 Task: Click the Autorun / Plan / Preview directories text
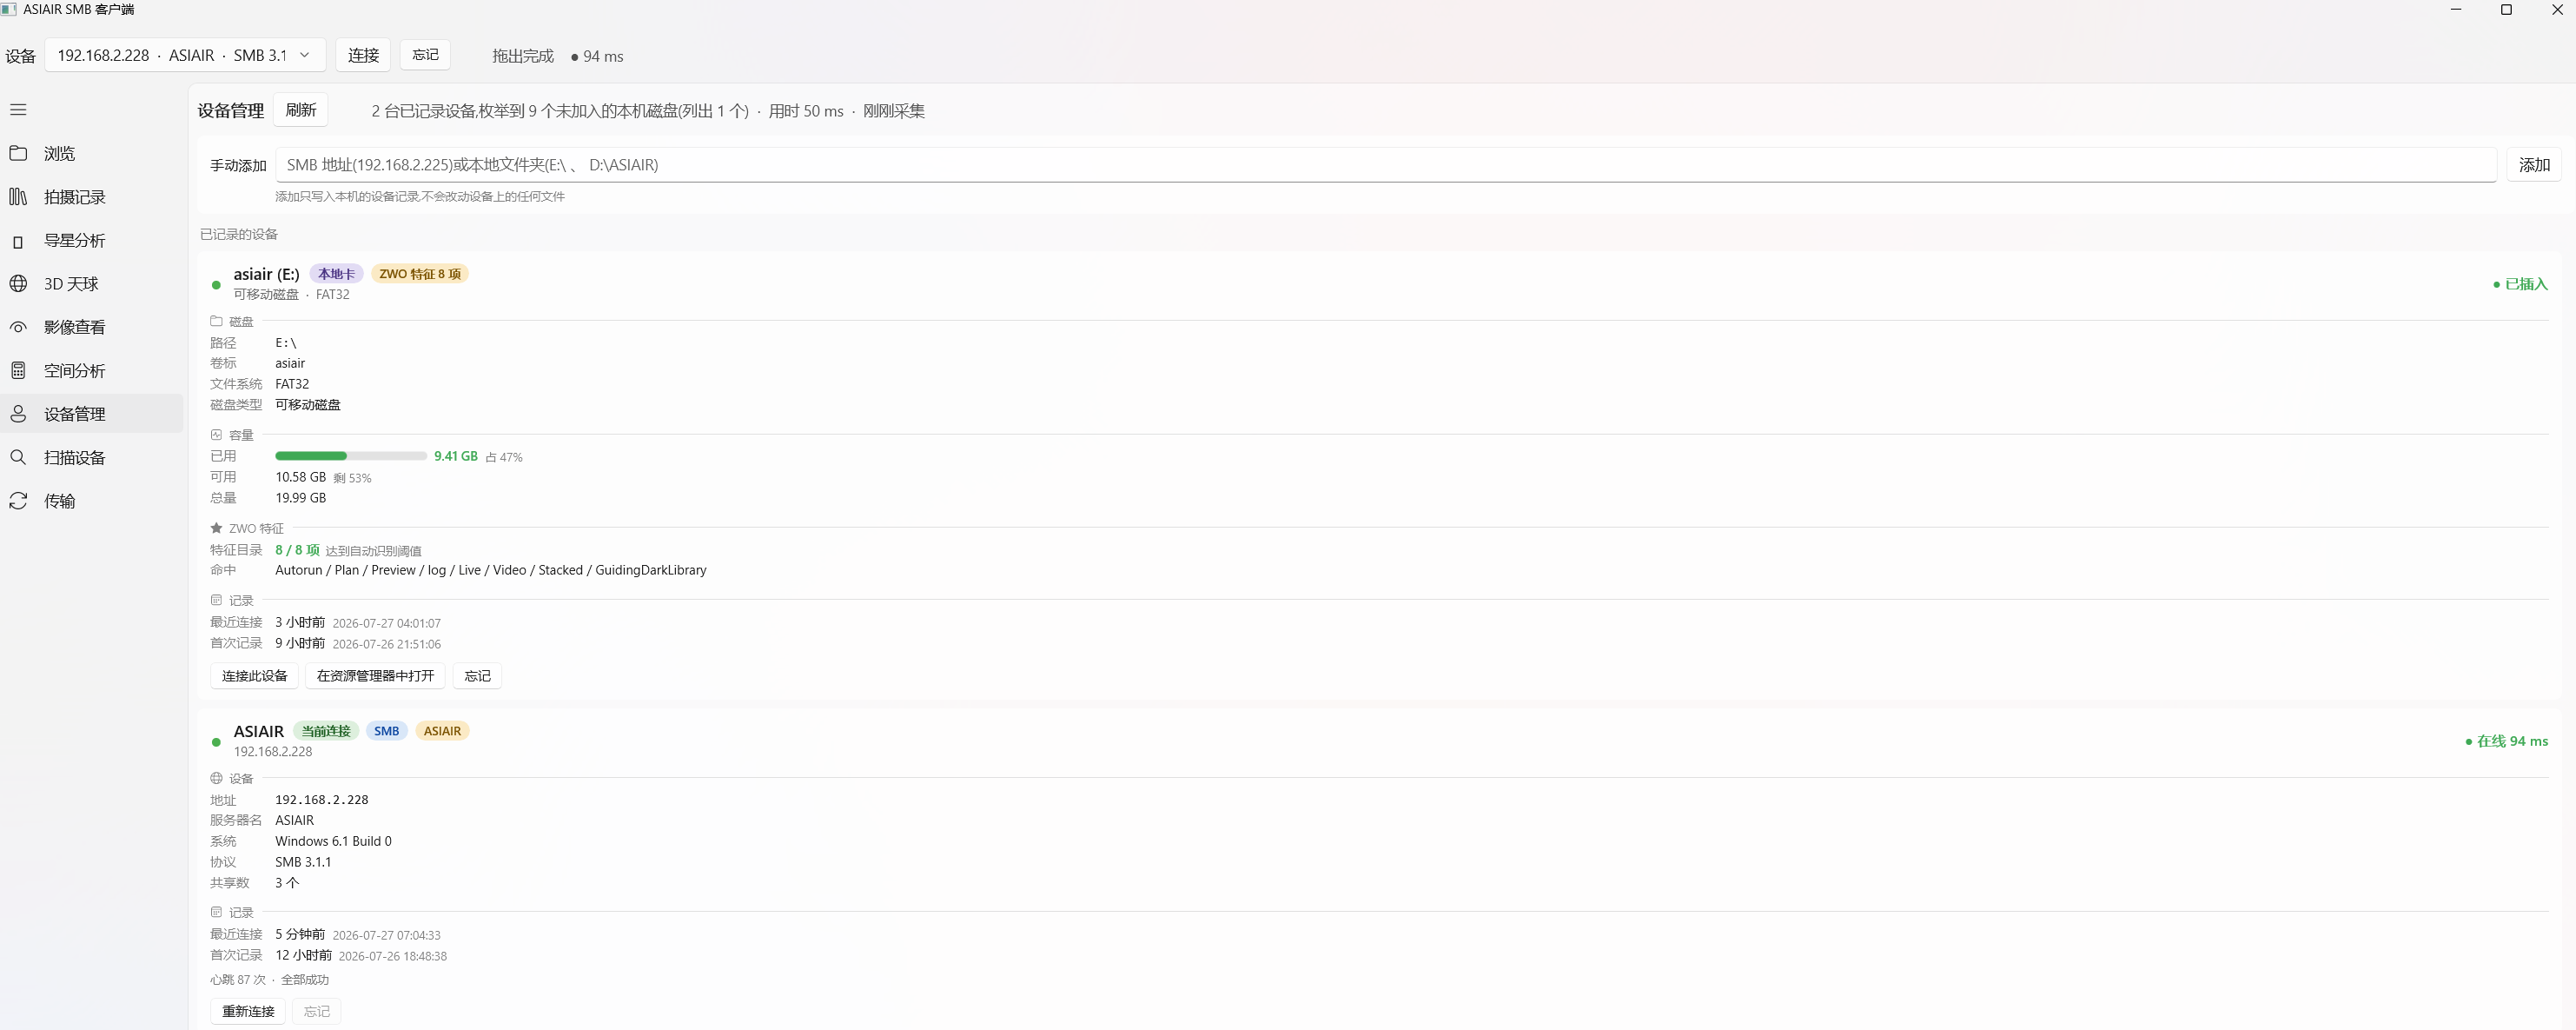491,570
